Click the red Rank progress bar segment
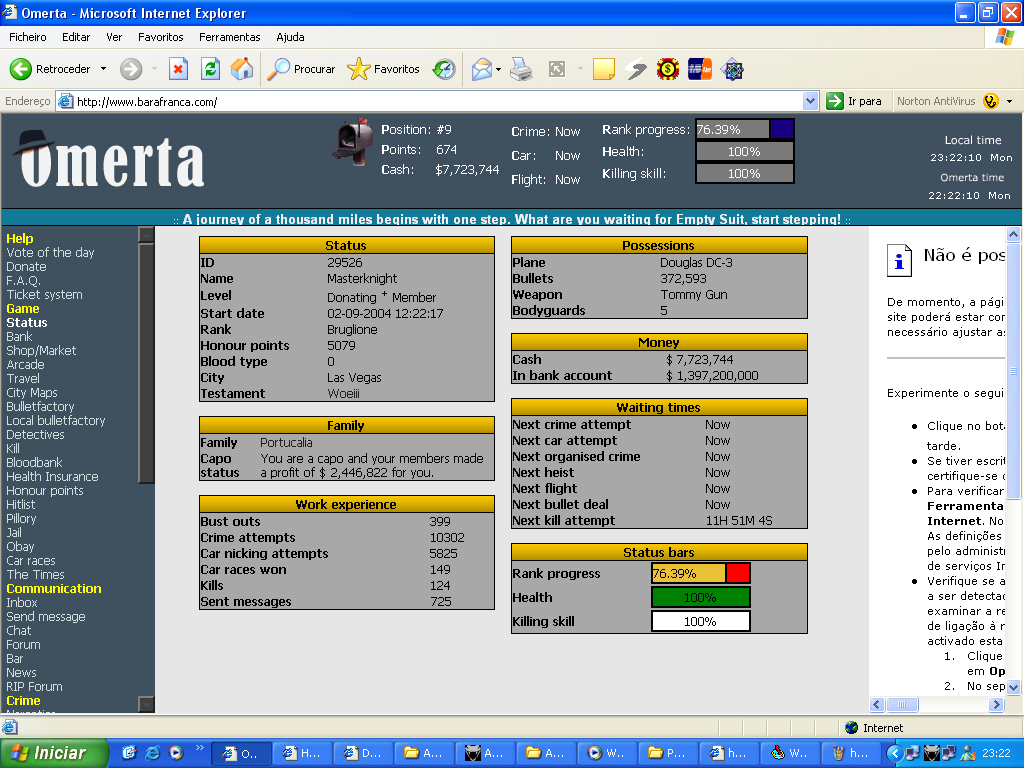 [x=738, y=573]
